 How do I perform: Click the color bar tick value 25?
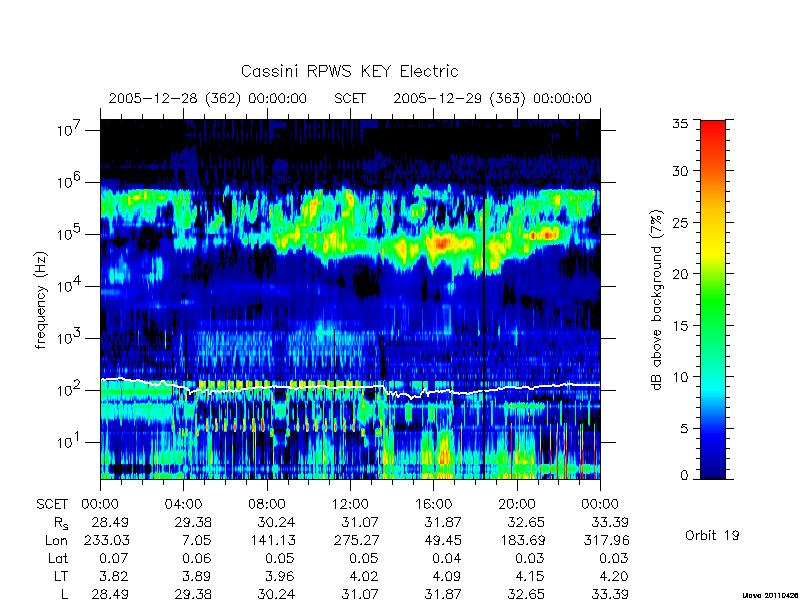coord(680,222)
